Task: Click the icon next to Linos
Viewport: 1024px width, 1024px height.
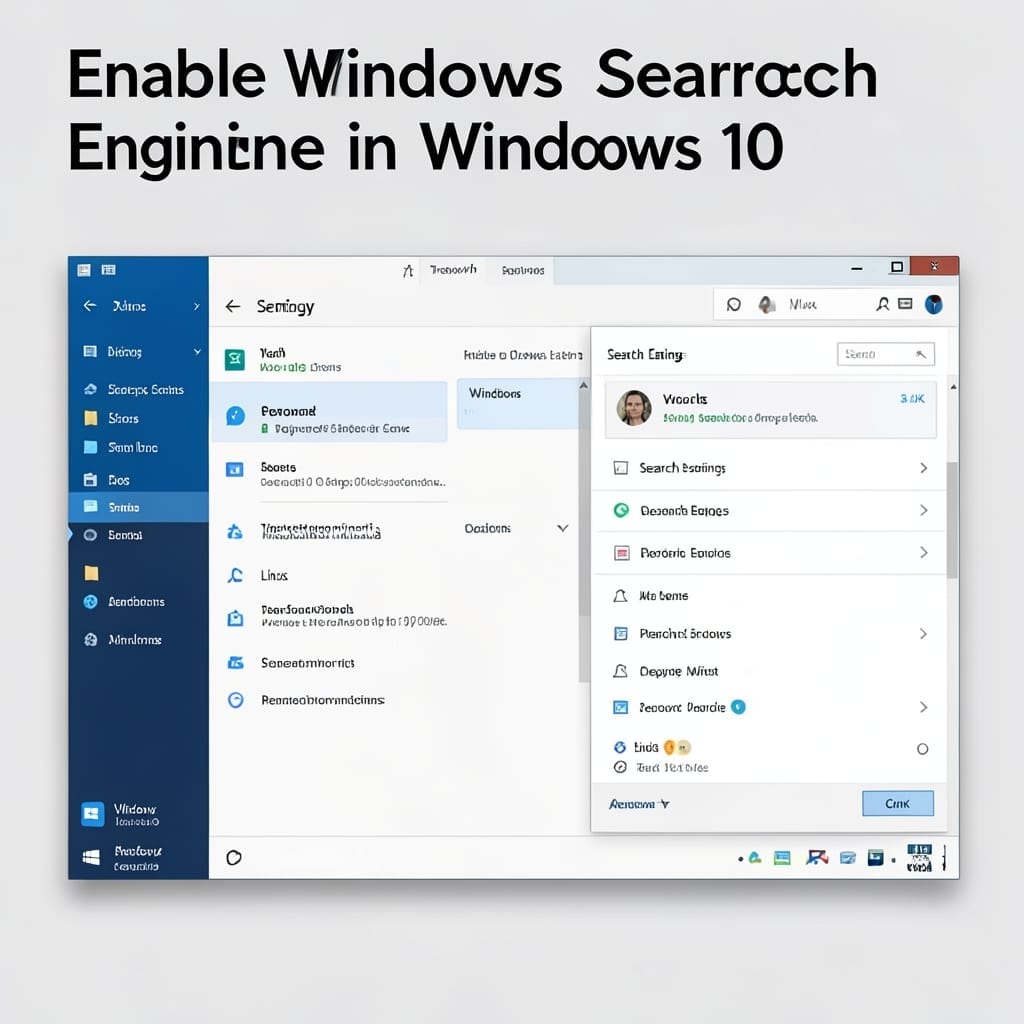Action: point(234,575)
